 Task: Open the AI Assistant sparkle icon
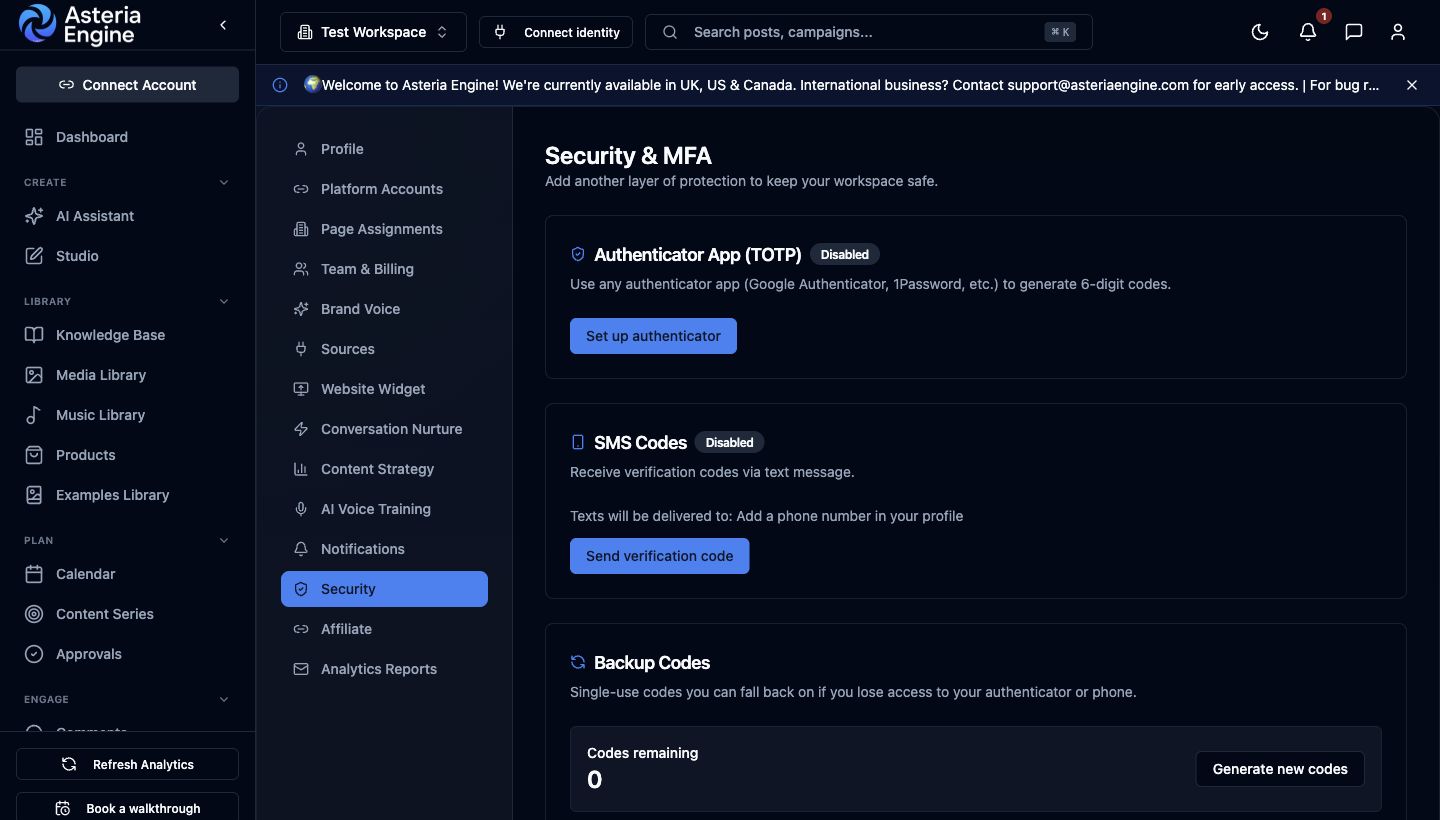[34, 216]
